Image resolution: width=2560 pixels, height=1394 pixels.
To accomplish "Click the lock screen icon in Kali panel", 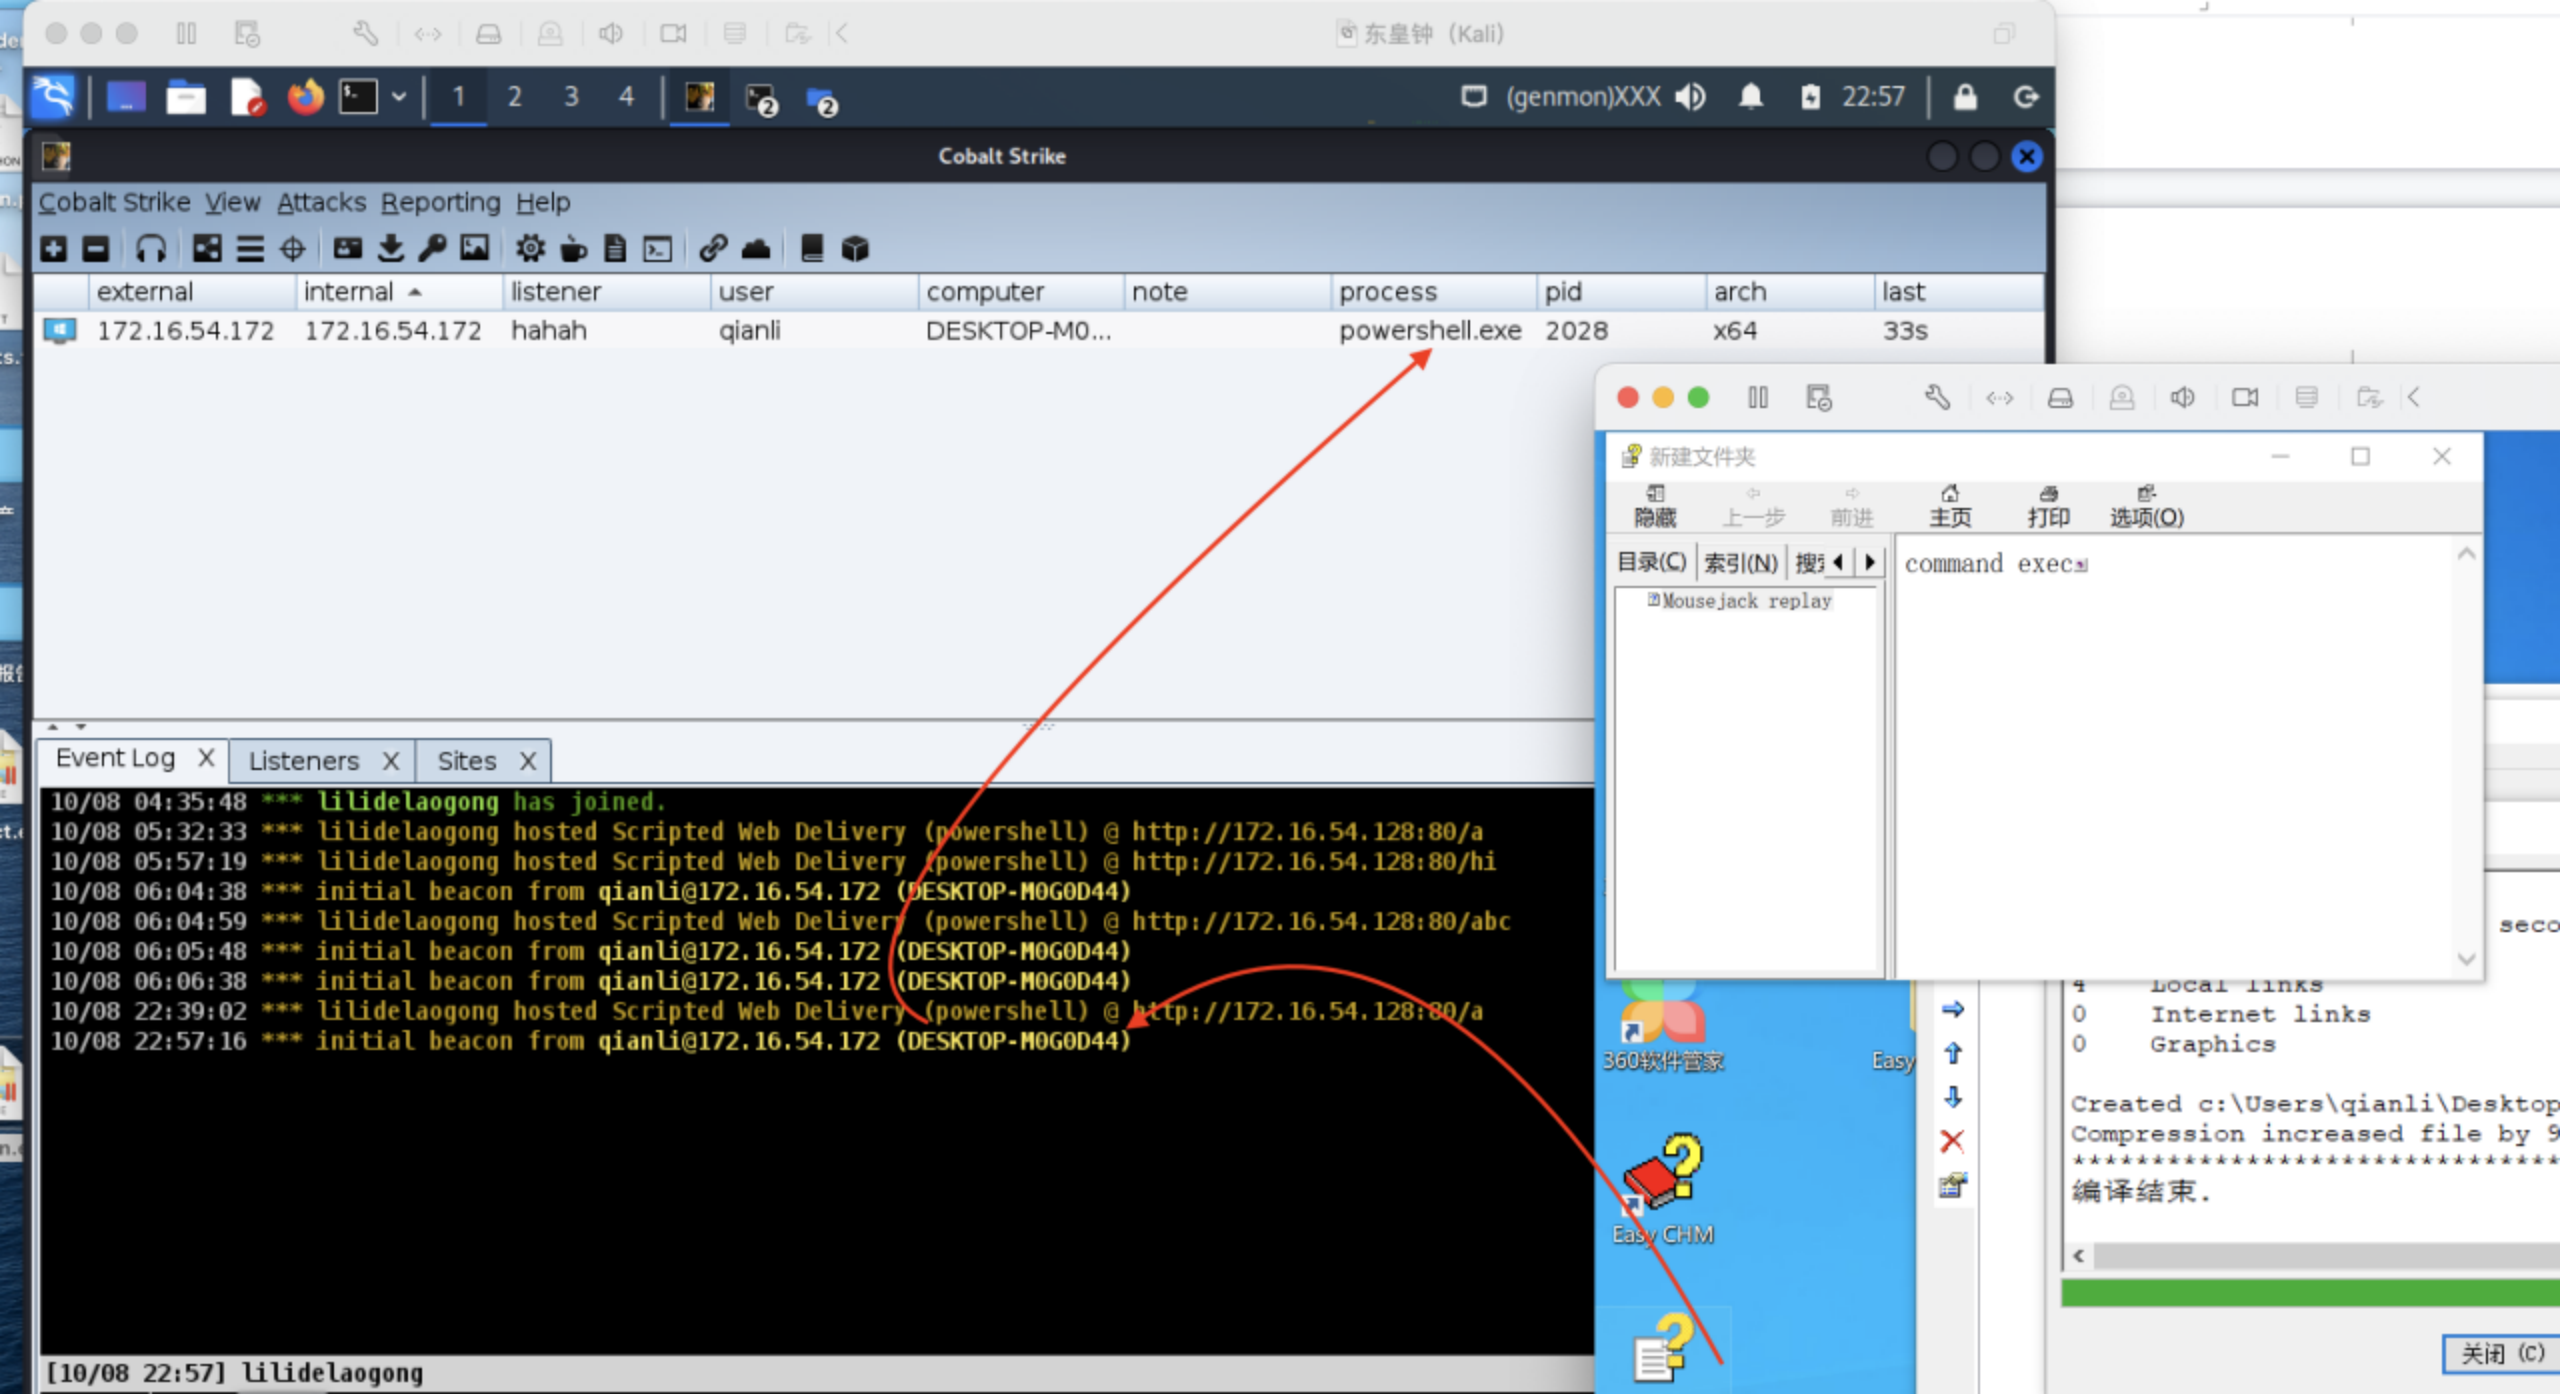I will pos(1965,97).
